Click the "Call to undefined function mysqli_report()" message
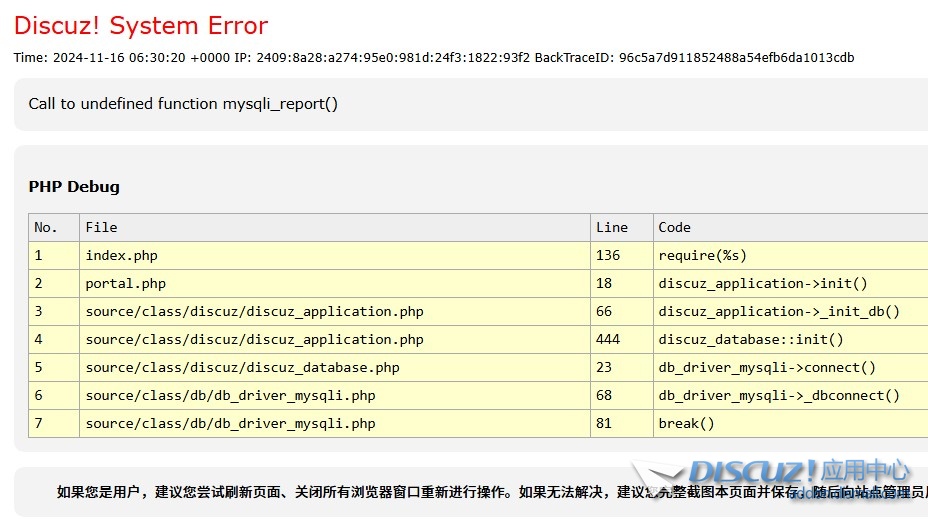This screenshot has height=519, width=928. (183, 104)
